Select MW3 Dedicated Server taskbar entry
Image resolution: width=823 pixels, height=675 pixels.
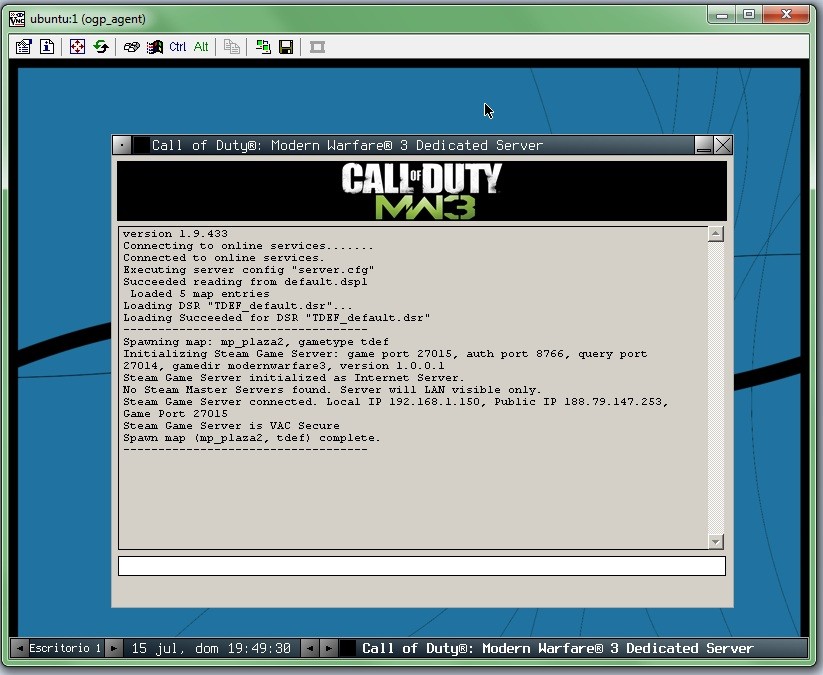point(573,648)
